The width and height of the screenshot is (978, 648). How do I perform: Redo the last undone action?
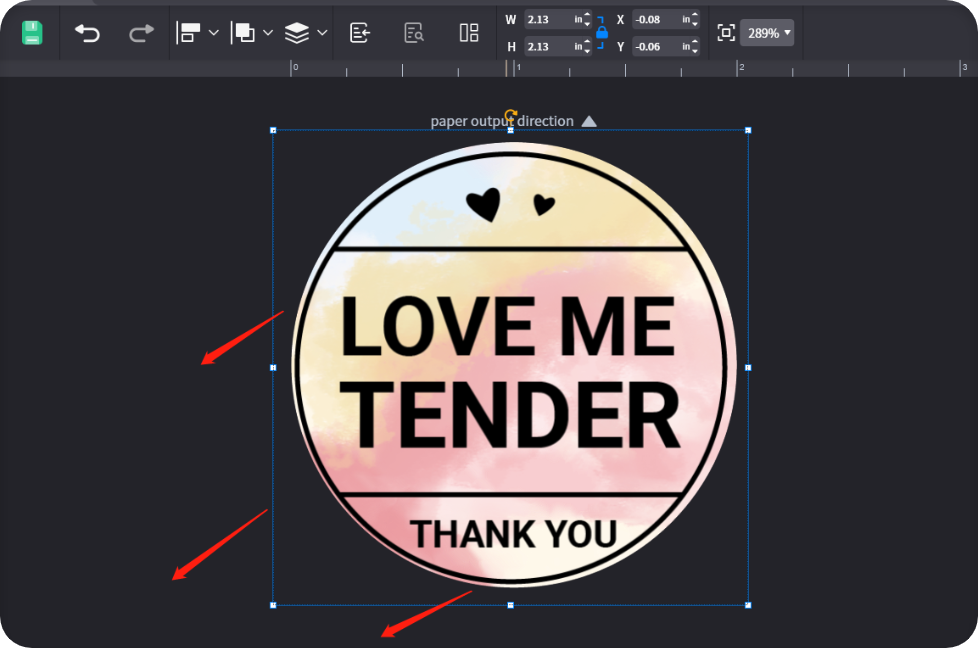coord(142,33)
